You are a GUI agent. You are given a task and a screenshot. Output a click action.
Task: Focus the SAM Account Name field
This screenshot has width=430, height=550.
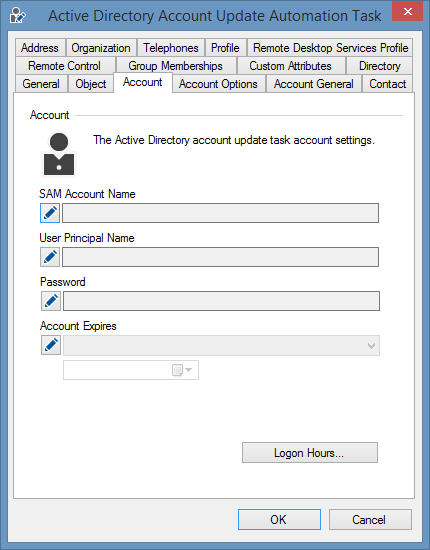tap(220, 213)
